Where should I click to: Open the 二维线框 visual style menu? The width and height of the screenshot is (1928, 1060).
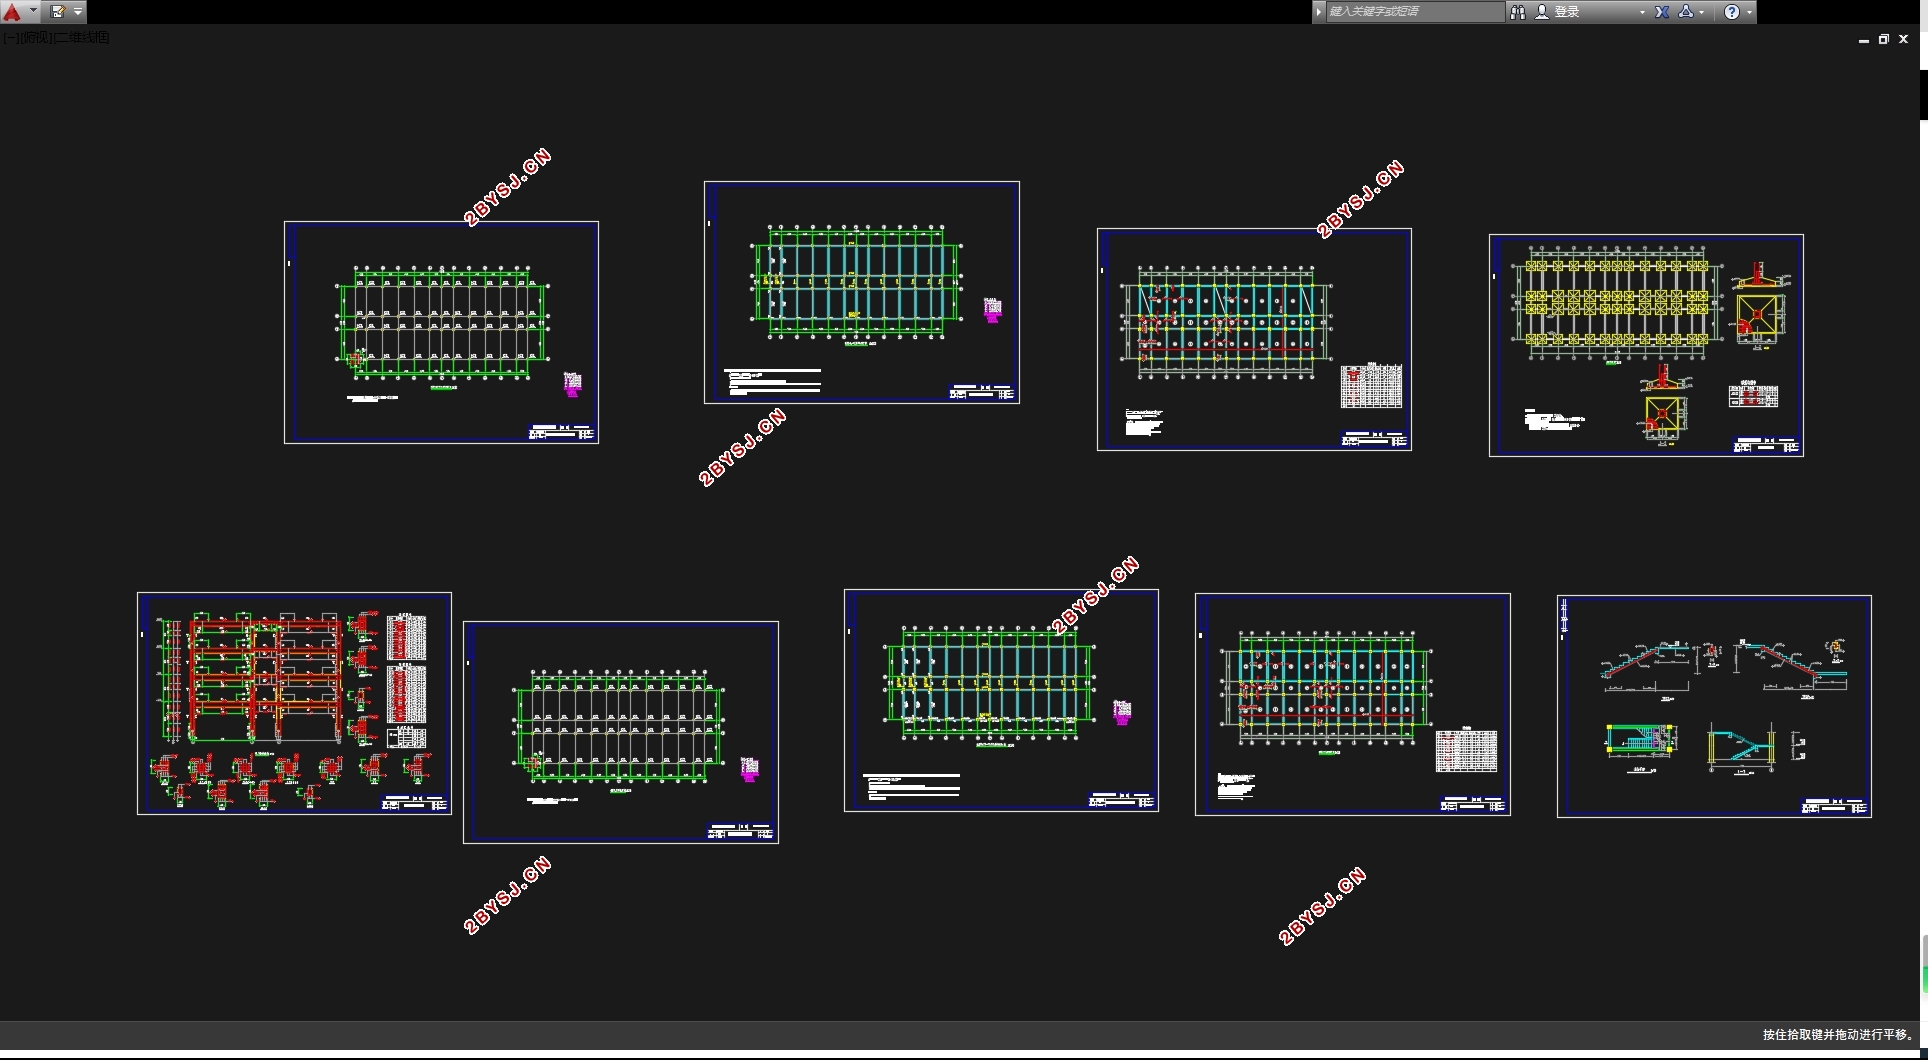[82, 38]
